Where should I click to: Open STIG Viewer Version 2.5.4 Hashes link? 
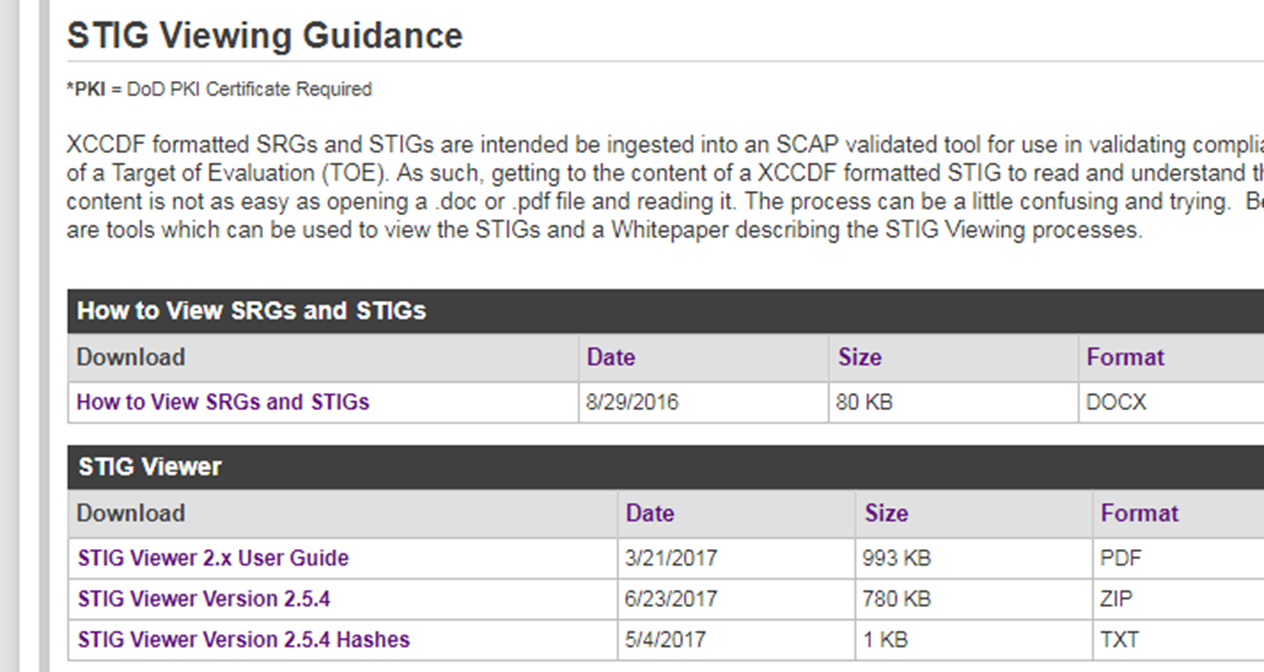click(x=244, y=640)
